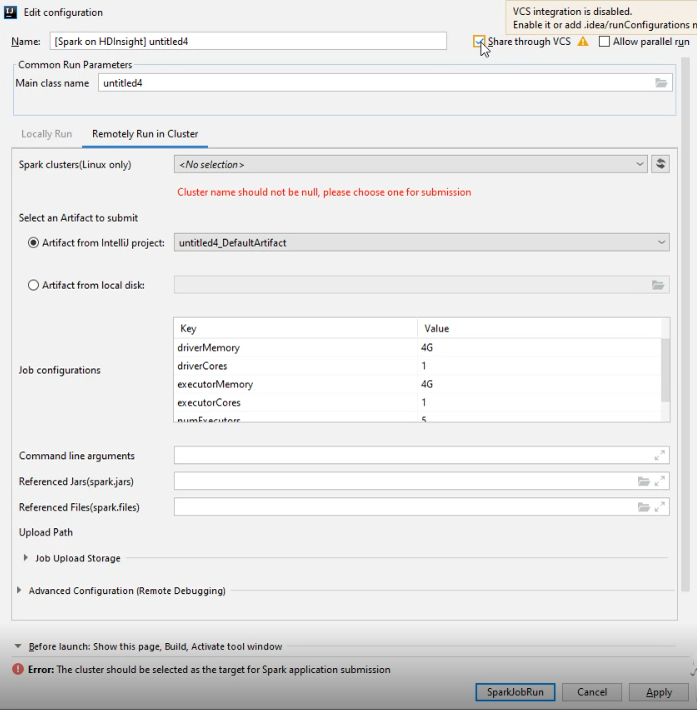This screenshot has width=697, height=710.
Task: Select driverCores key cell
Action: click(295, 366)
